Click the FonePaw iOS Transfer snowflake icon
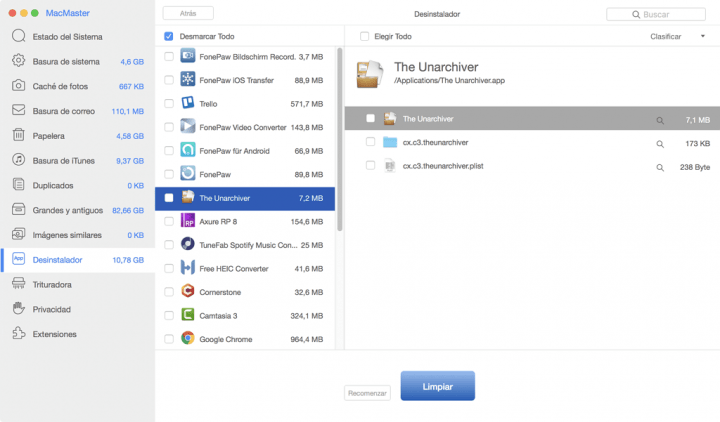720x422 pixels. pyautogui.click(x=187, y=79)
